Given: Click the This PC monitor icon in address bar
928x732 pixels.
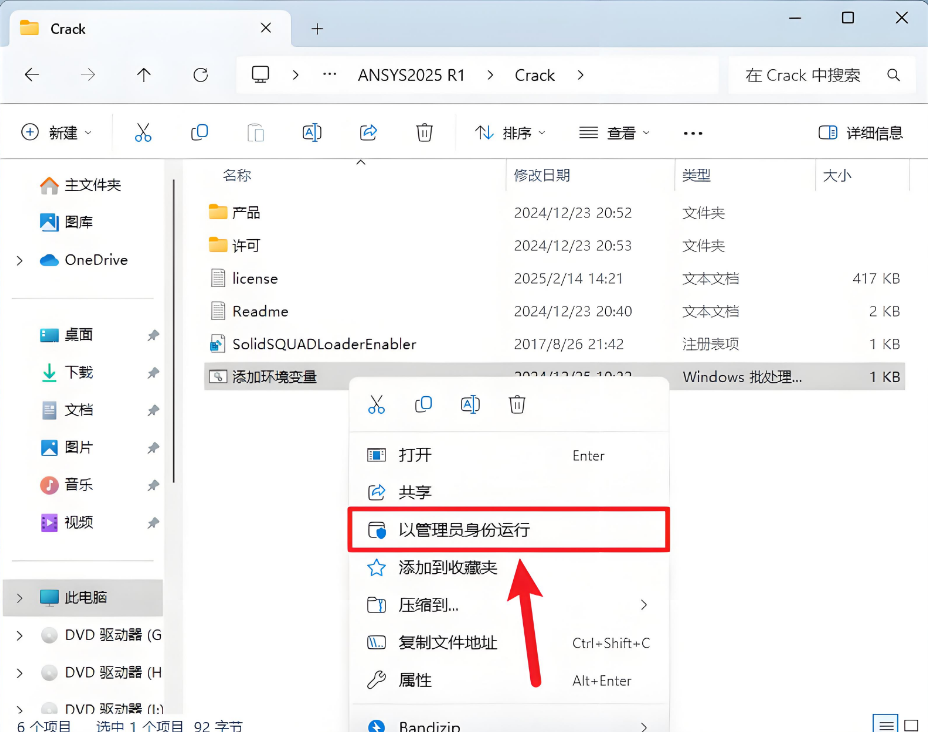Looking at the screenshot, I should click(260, 75).
